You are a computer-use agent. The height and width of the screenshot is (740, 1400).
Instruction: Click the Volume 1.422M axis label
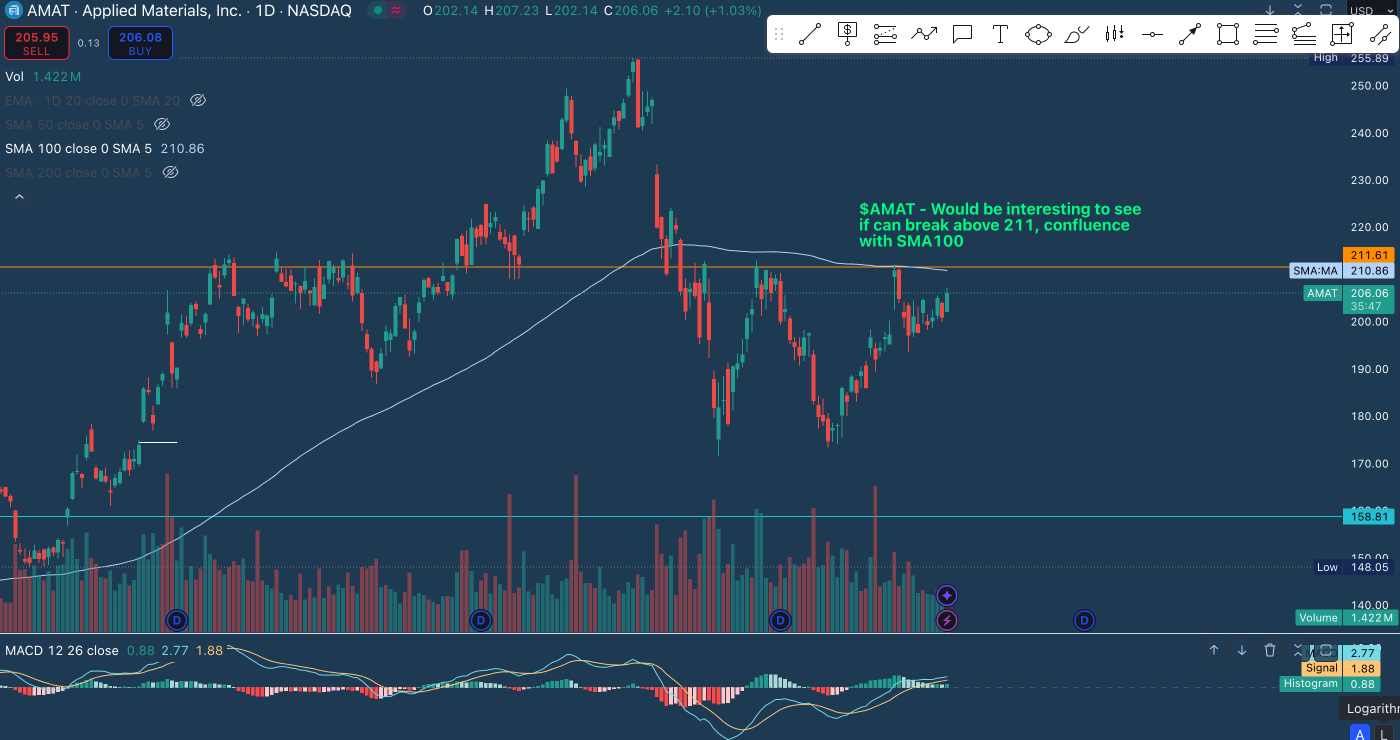(x=1346, y=618)
